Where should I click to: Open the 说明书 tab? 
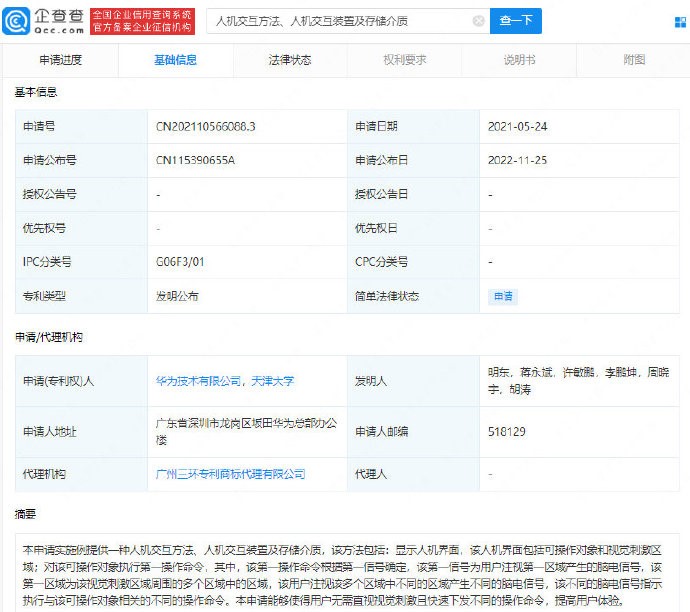point(519,60)
